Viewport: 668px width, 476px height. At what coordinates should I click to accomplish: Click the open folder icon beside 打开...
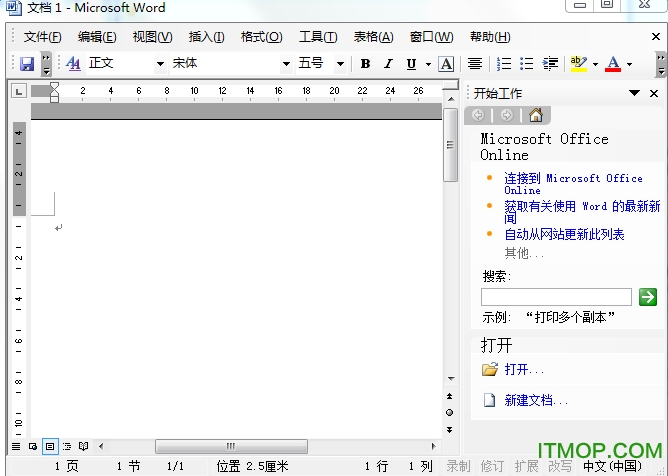pyautogui.click(x=490, y=369)
